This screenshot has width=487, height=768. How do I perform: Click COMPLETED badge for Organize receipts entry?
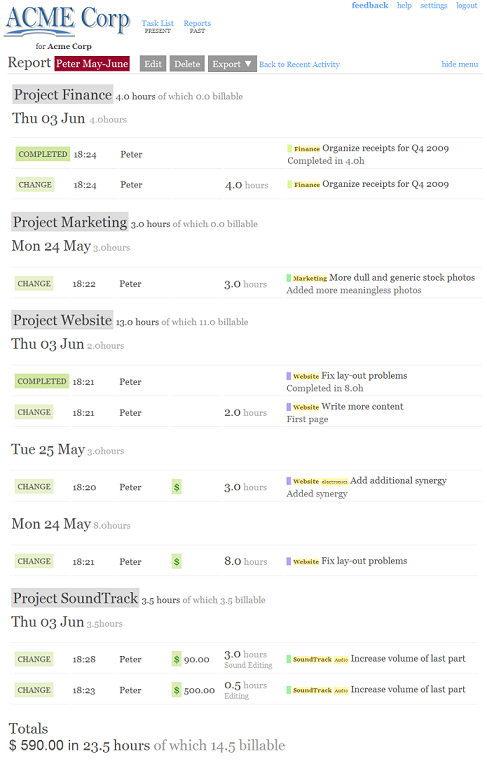(x=43, y=154)
